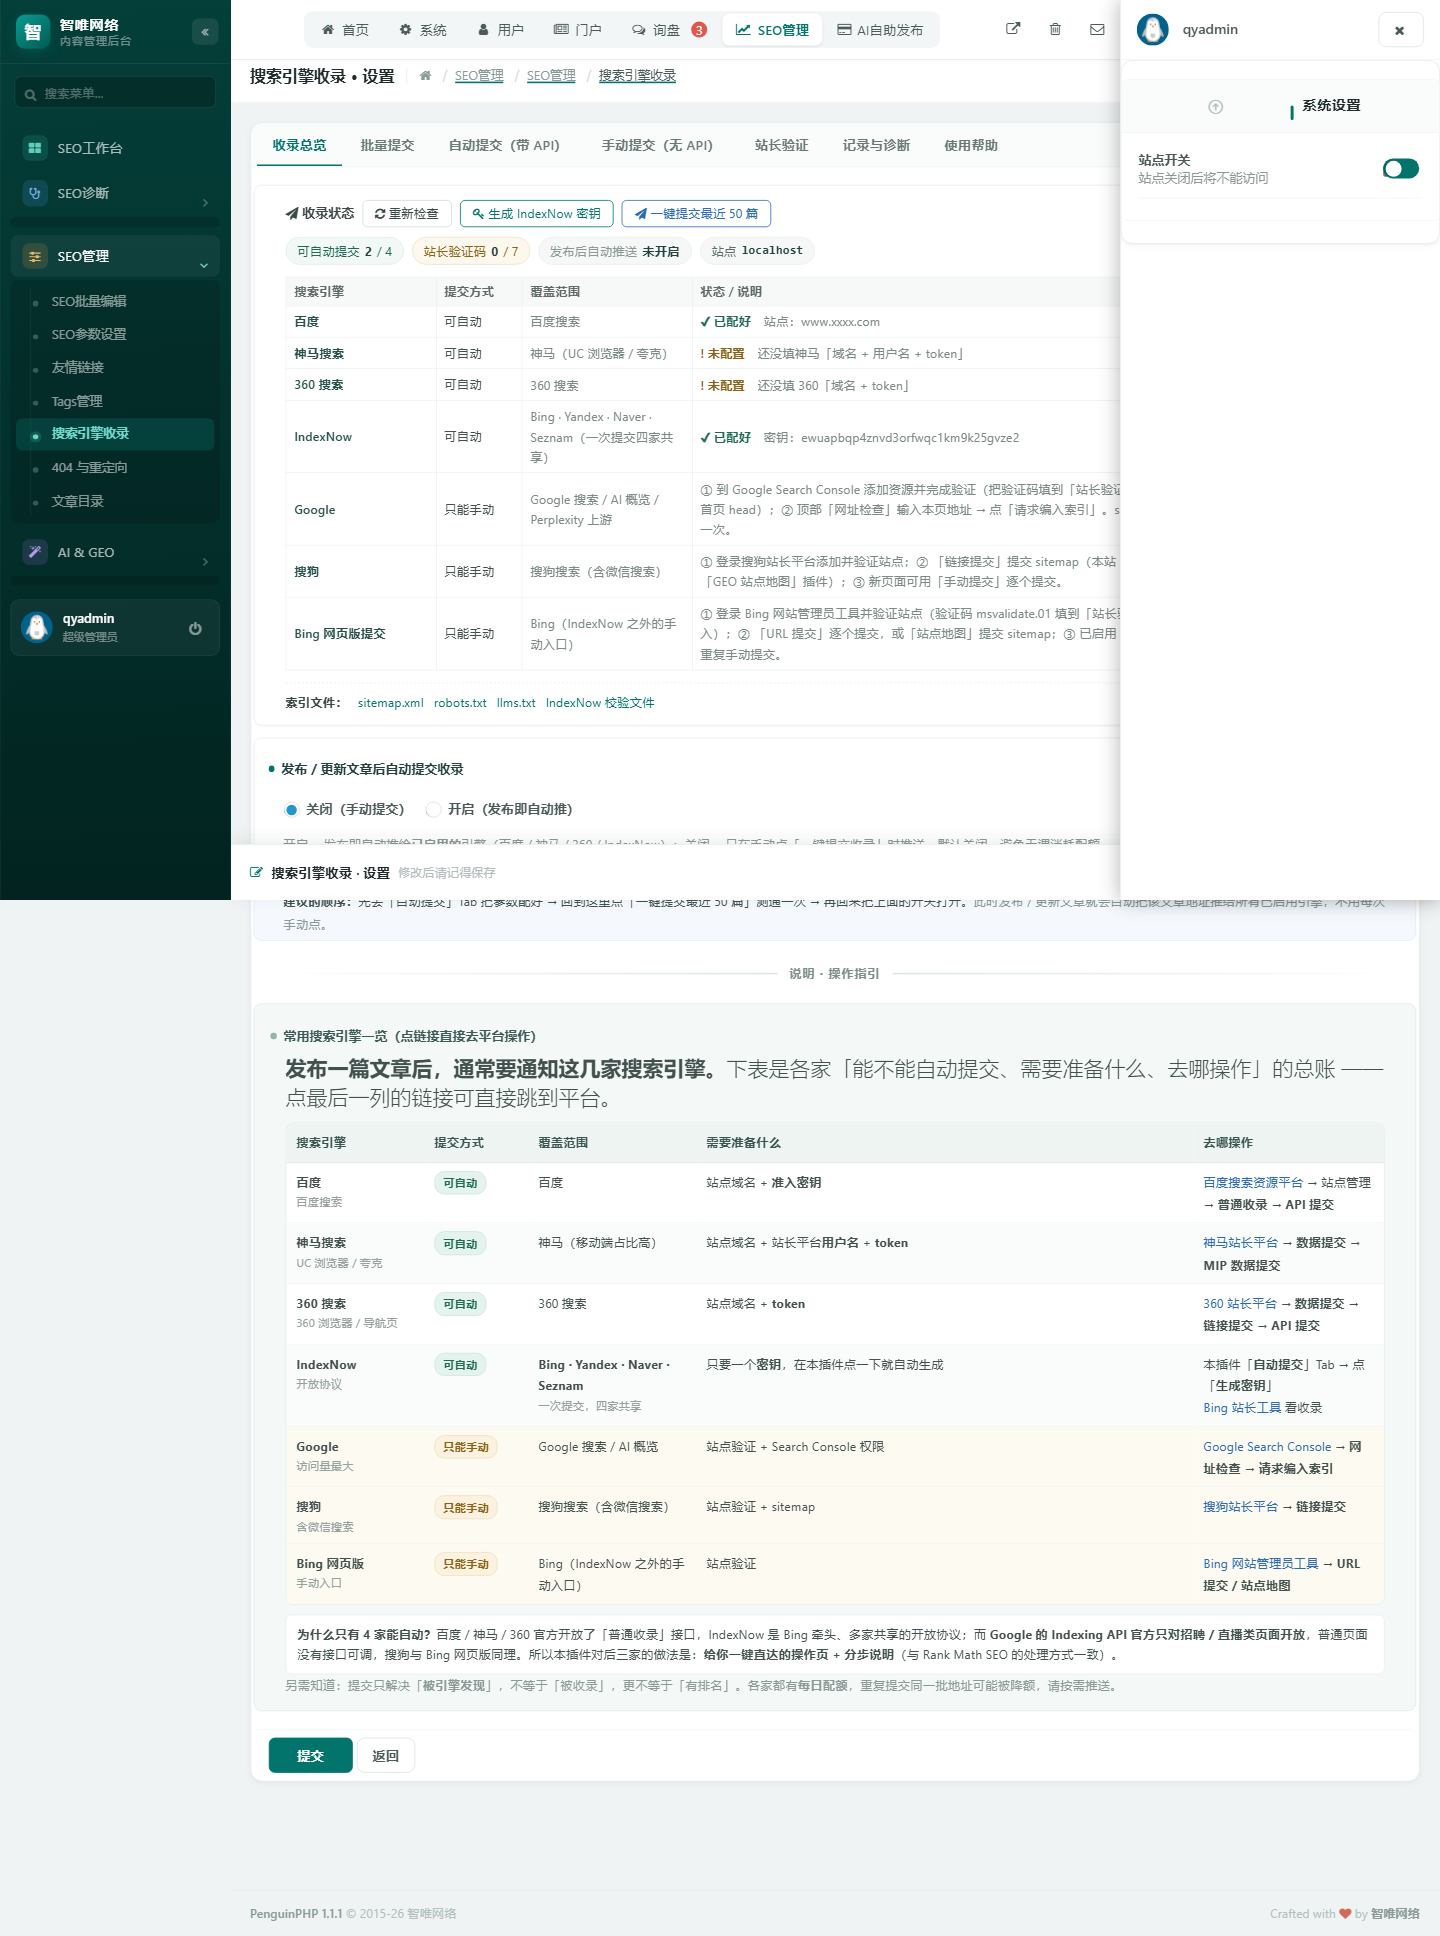Image resolution: width=1440 pixels, height=1936 pixels.
Task: Click the qyadmin avatar in the right panel
Action: tap(1153, 30)
